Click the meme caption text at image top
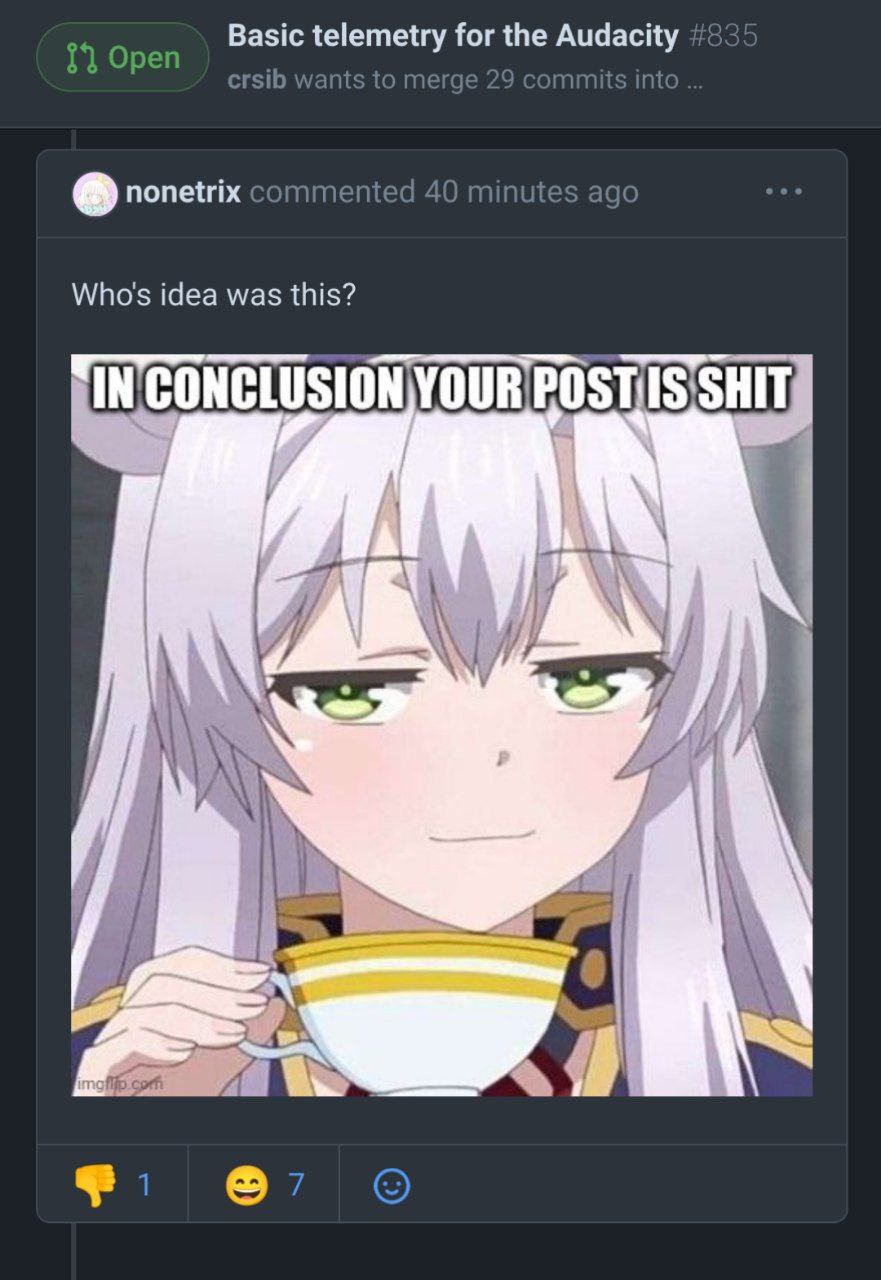This screenshot has height=1280, width=881. pyautogui.click(x=441, y=388)
